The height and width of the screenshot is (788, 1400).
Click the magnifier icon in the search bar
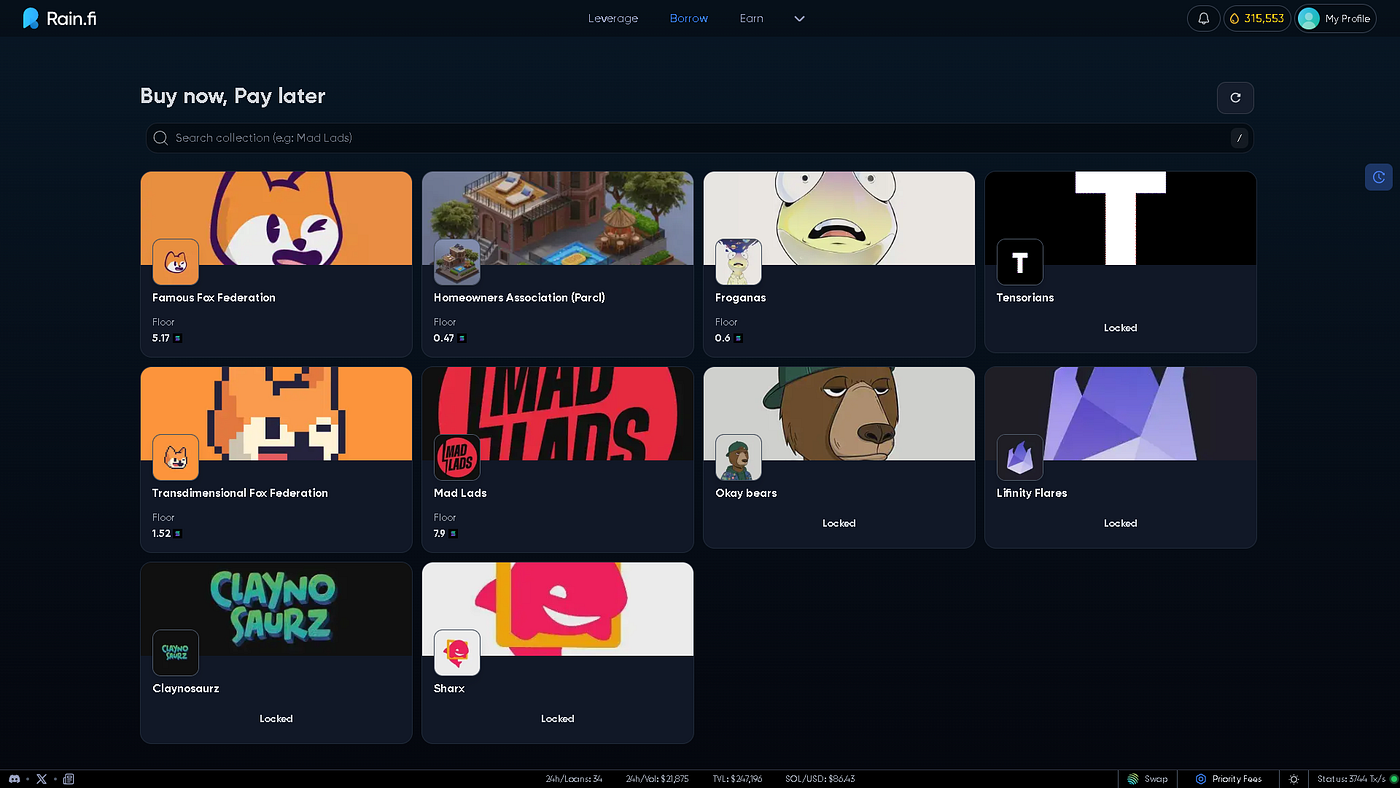[161, 138]
